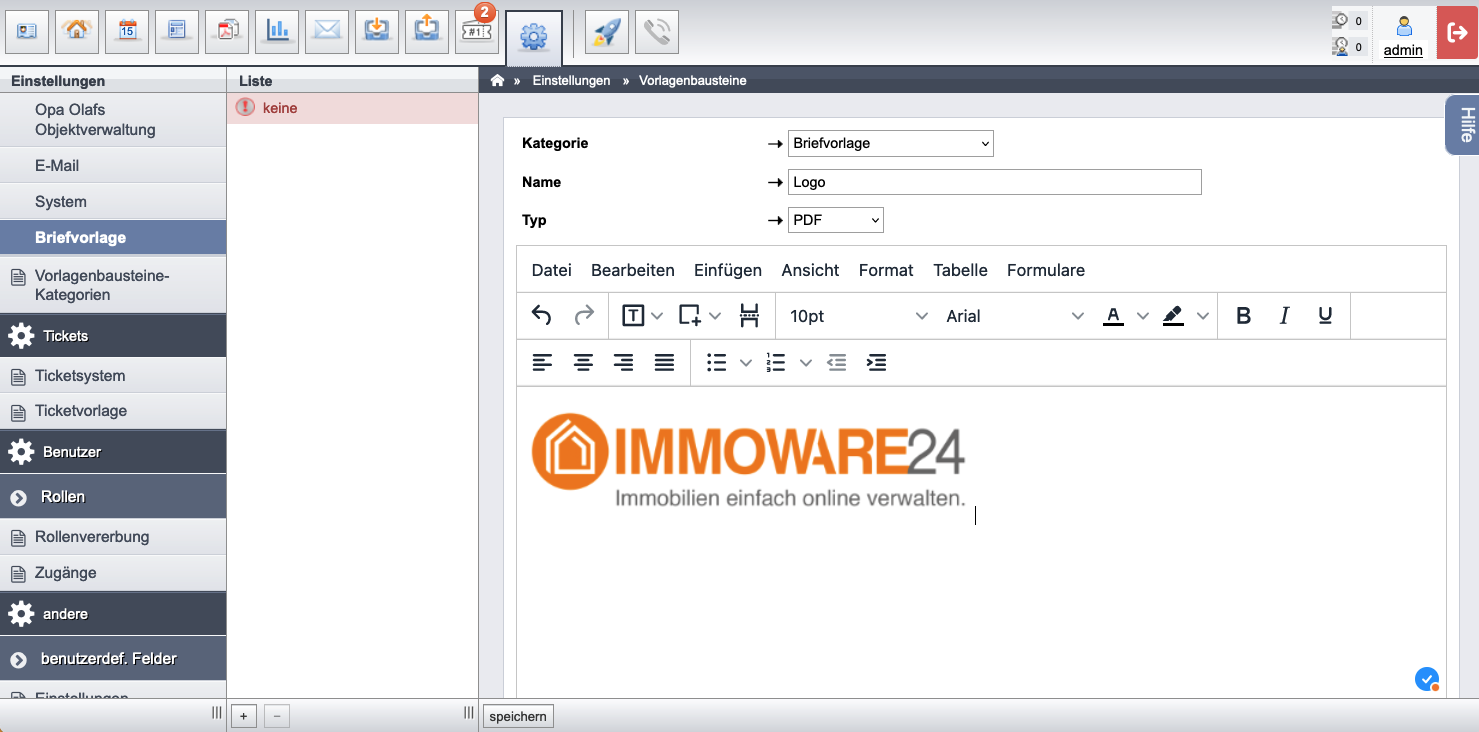
Task: Open numbered list style dropdown arrow
Action: pos(805,363)
